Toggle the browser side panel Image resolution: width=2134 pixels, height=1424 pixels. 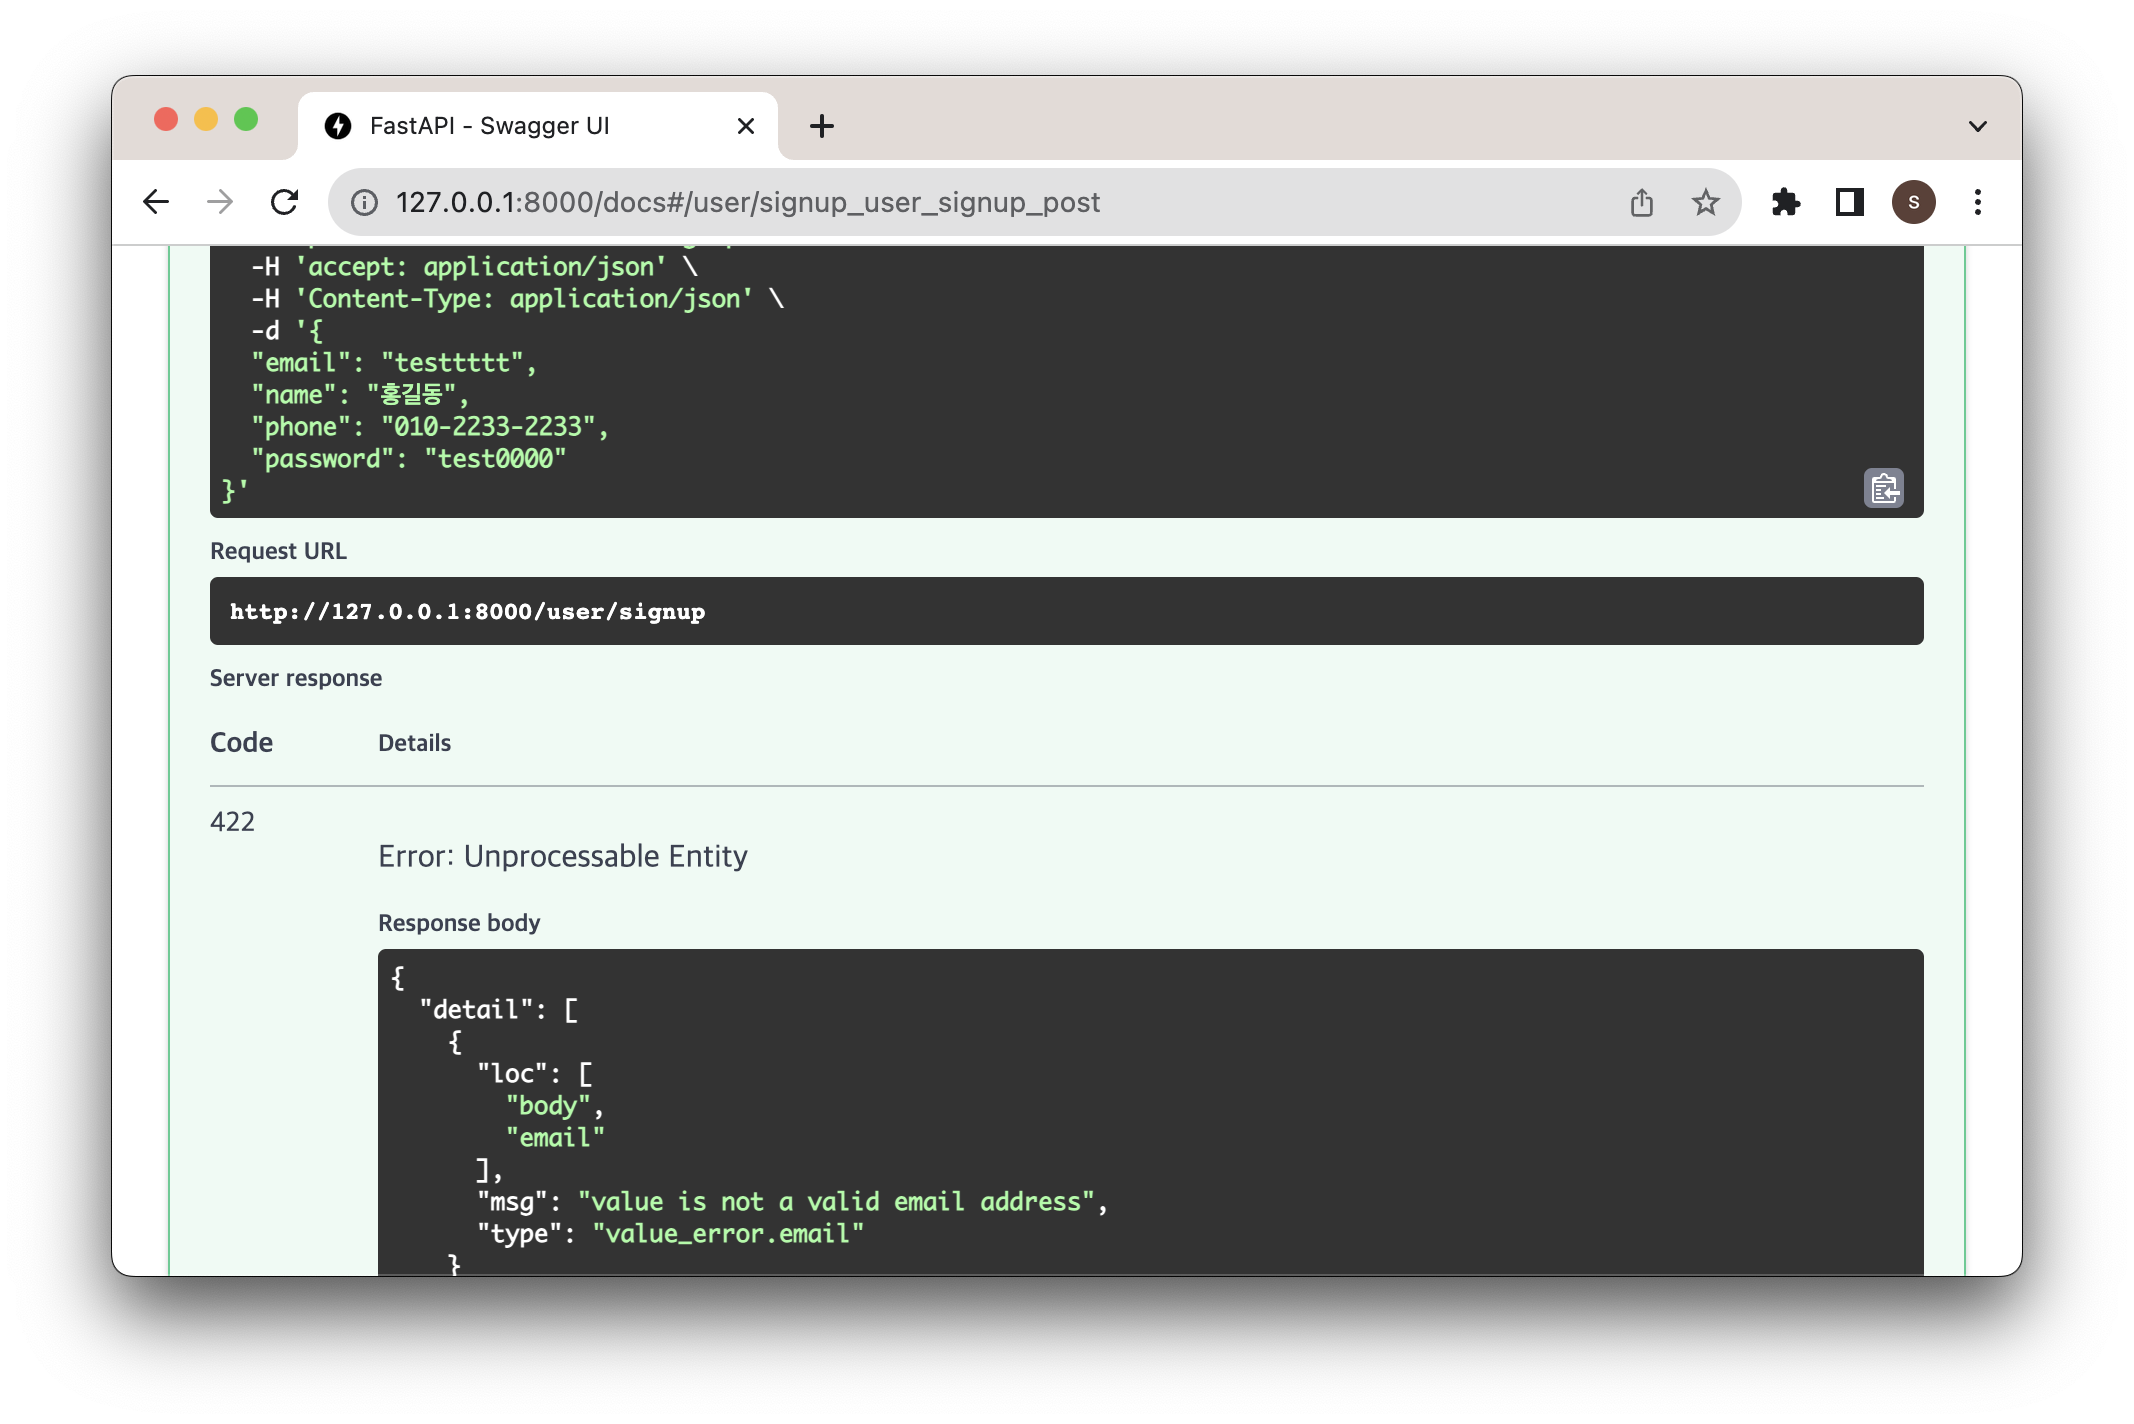pos(1849,202)
